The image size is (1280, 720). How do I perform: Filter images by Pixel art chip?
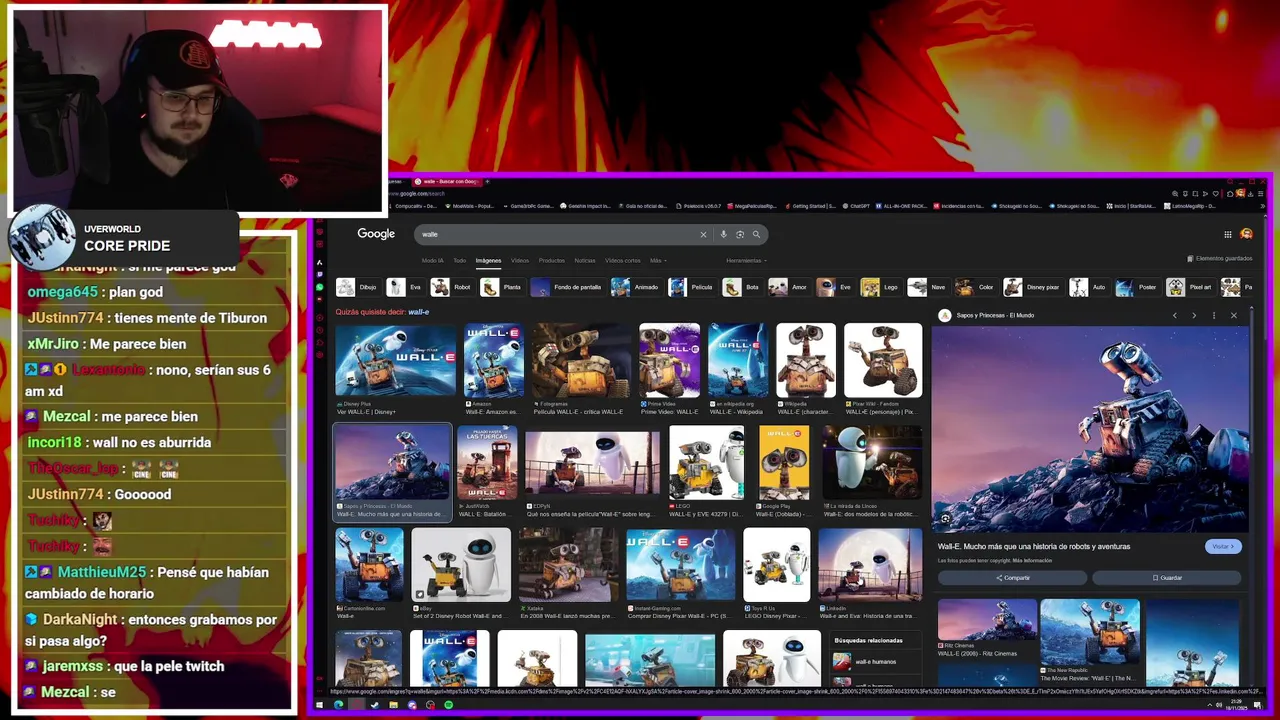click(x=1189, y=287)
